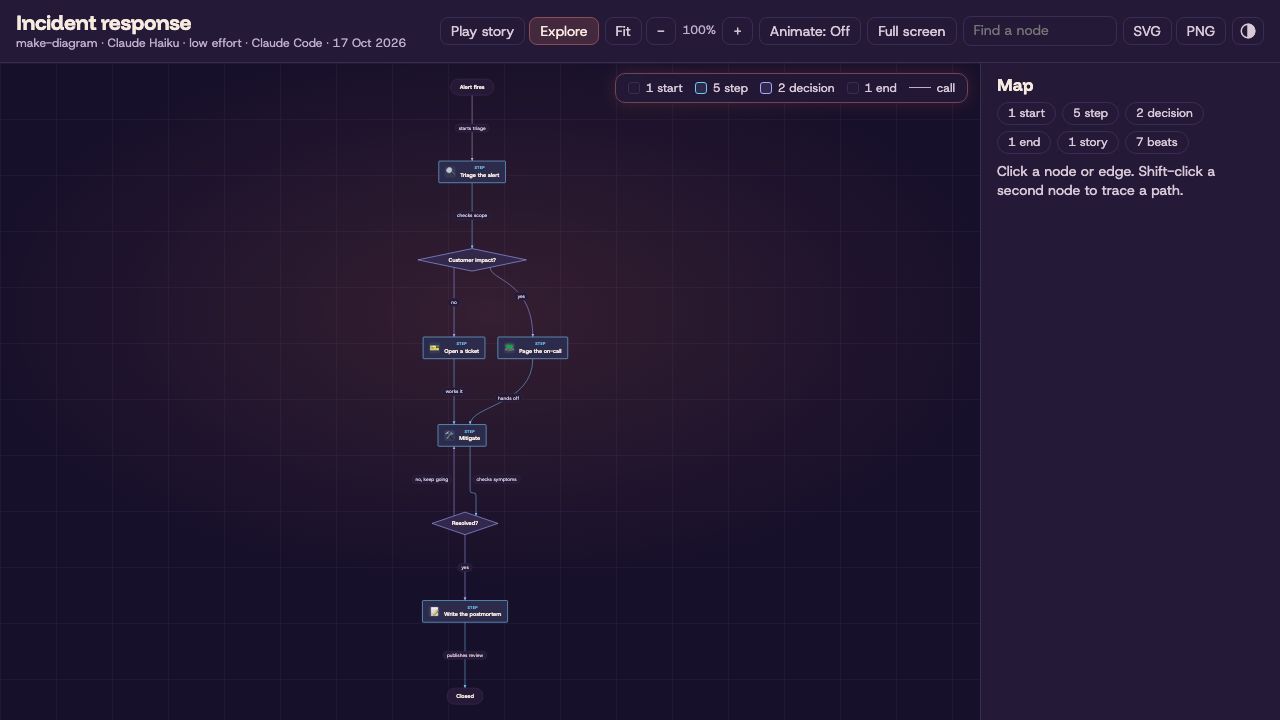
Task: Select the 'Resolved?' decision node
Action: (x=465, y=523)
